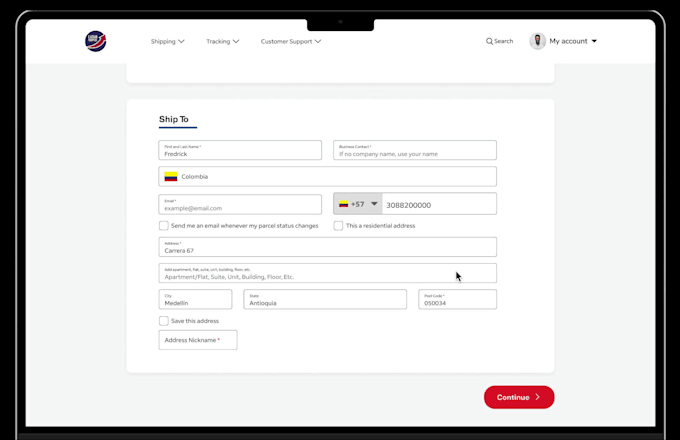Open the Colombia country selector
Screen dimensions: 680x440
[x=327, y=176]
